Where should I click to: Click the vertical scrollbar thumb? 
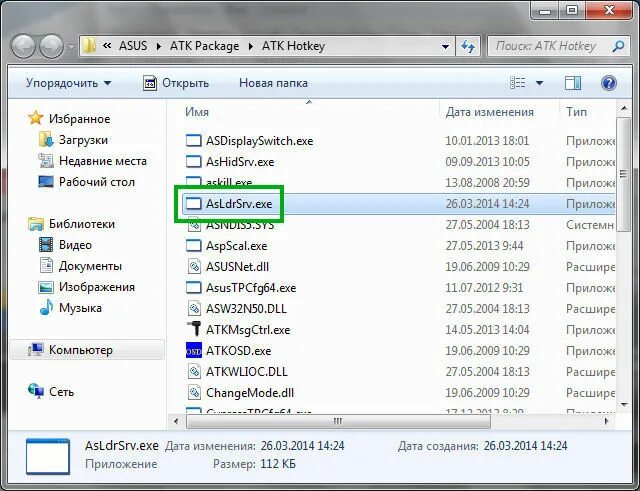coord(623,174)
